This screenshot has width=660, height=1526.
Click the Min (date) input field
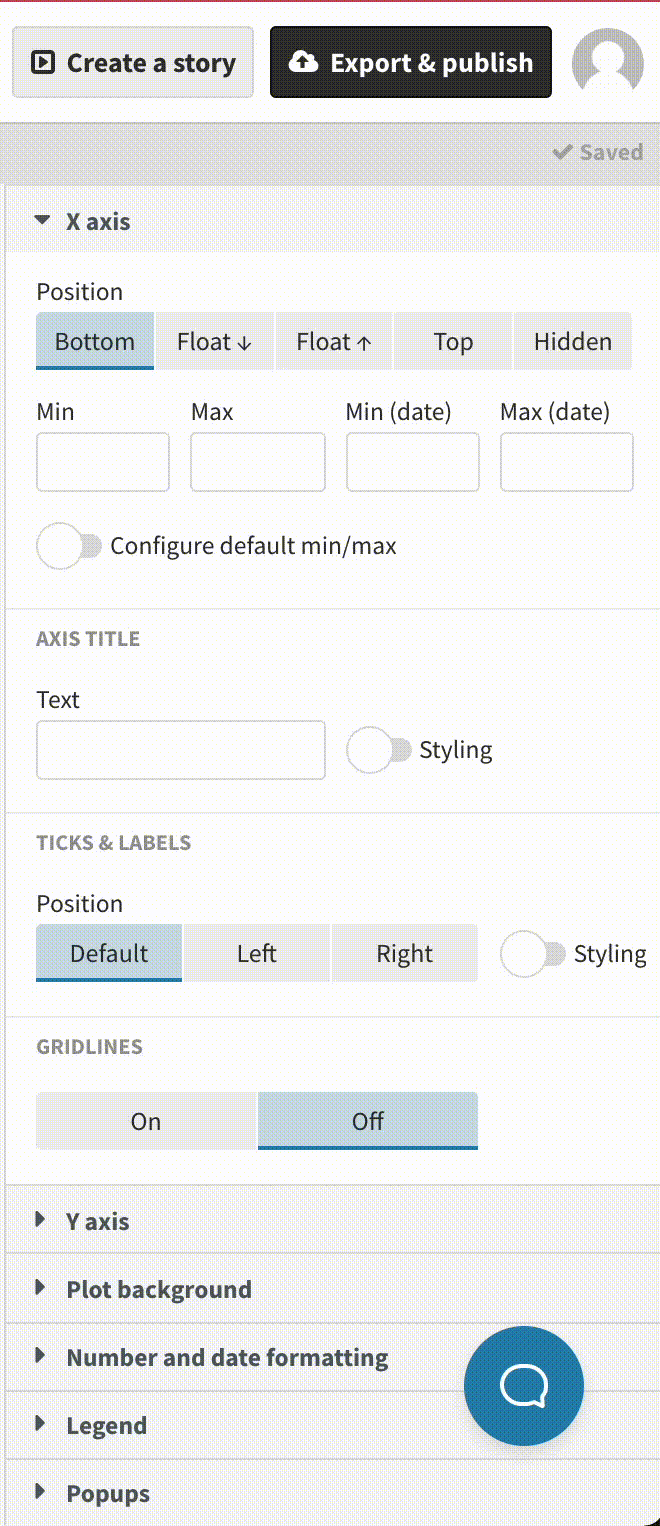pyautogui.click(x=413, y=462)
